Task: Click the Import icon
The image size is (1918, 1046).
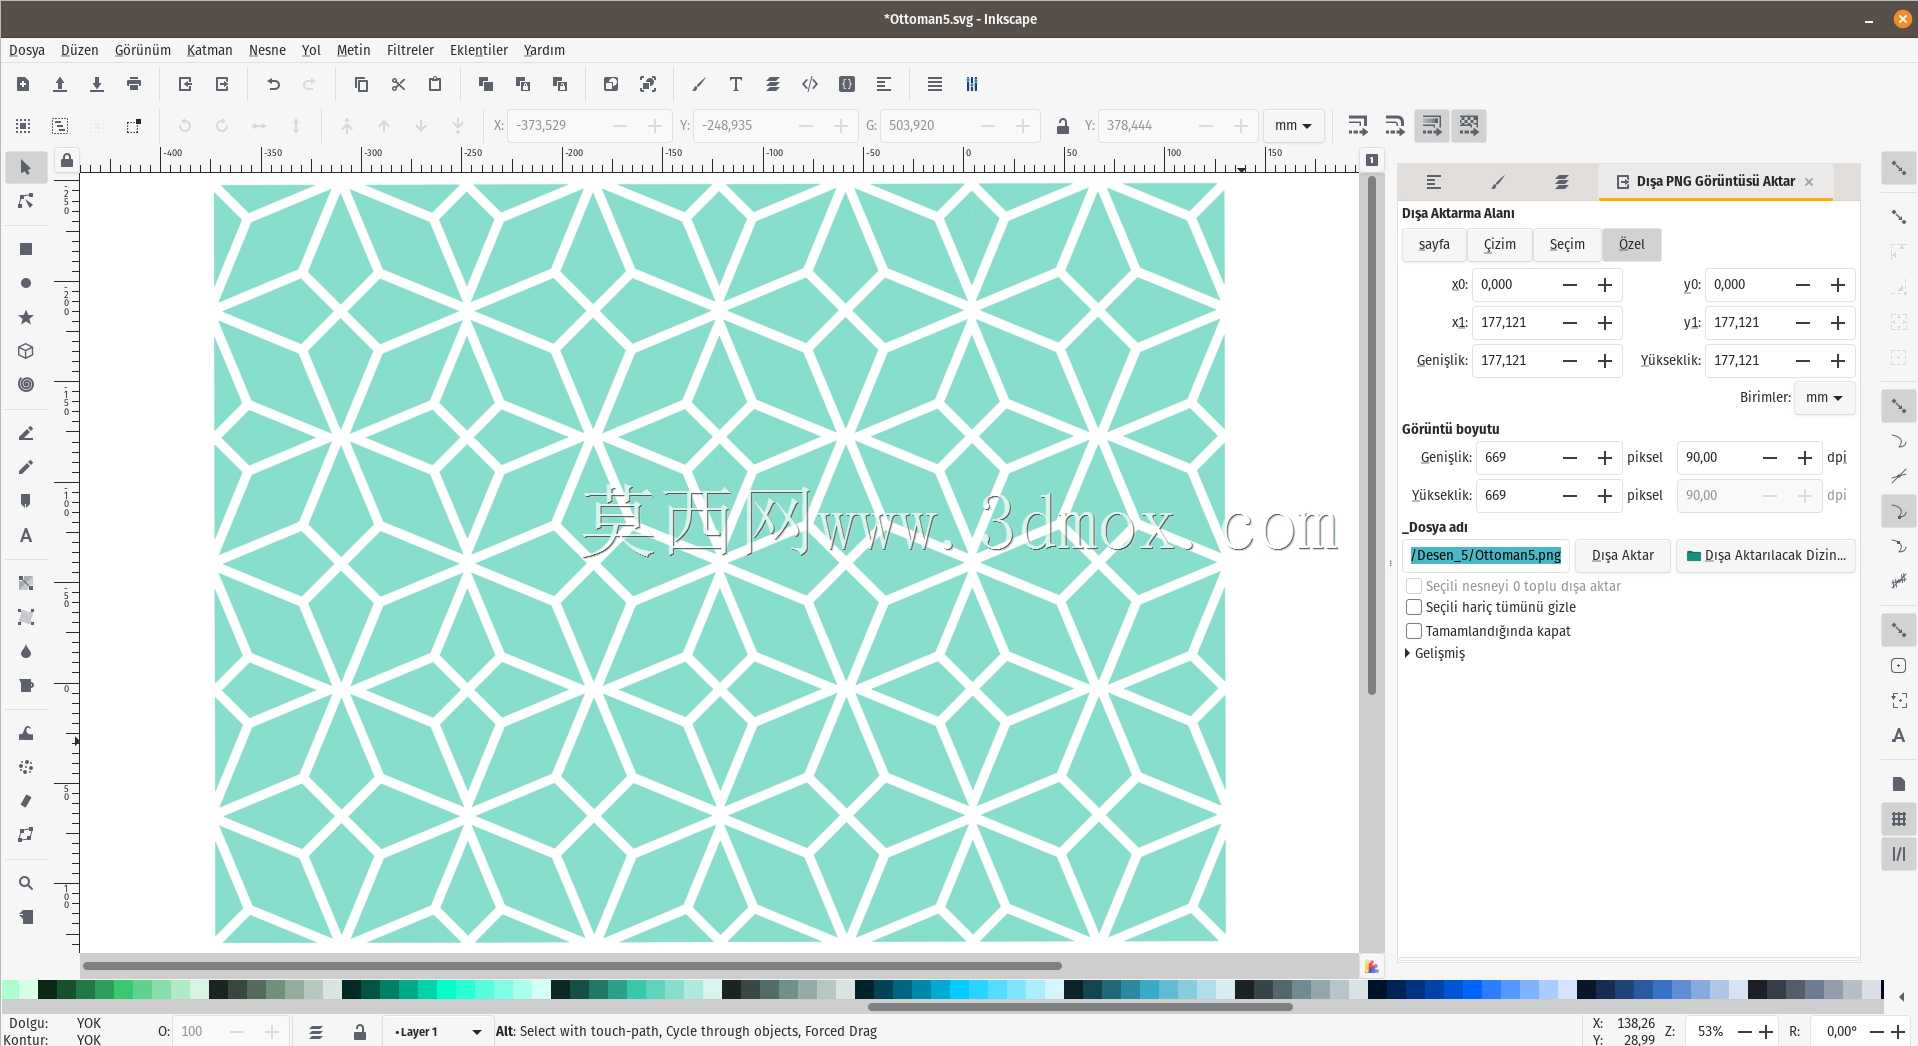Action: 185,84
